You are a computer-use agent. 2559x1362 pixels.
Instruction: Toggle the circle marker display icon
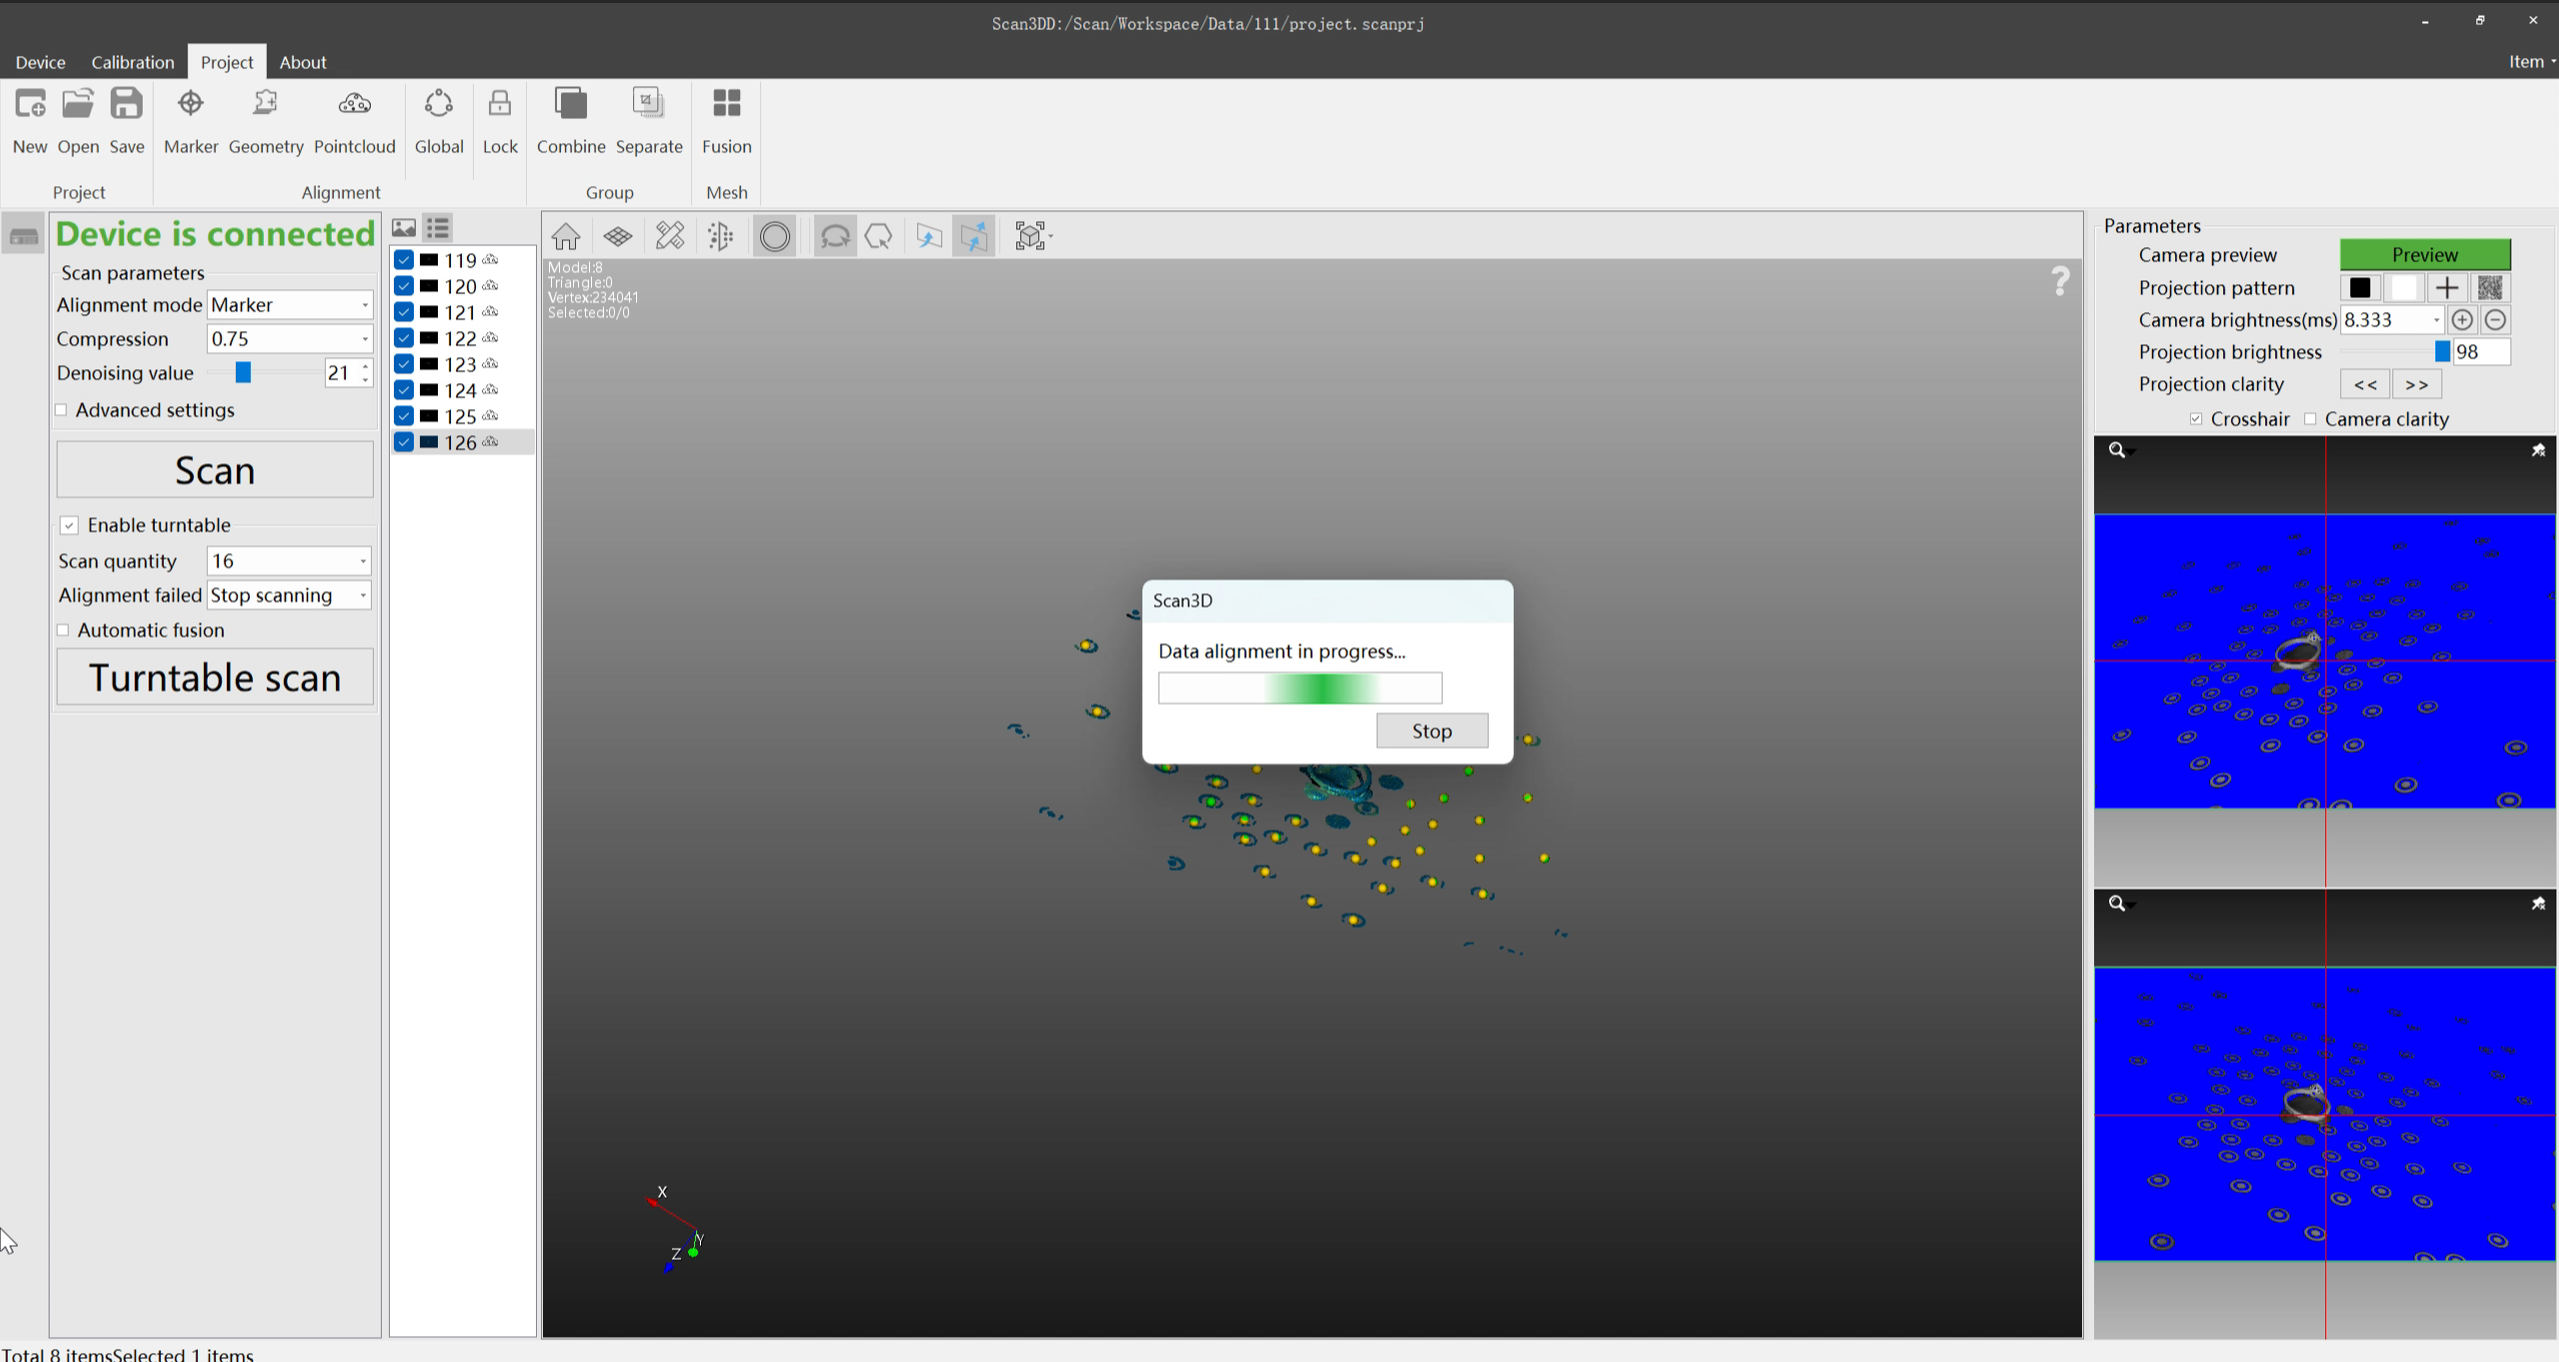(x=775, y=237)
